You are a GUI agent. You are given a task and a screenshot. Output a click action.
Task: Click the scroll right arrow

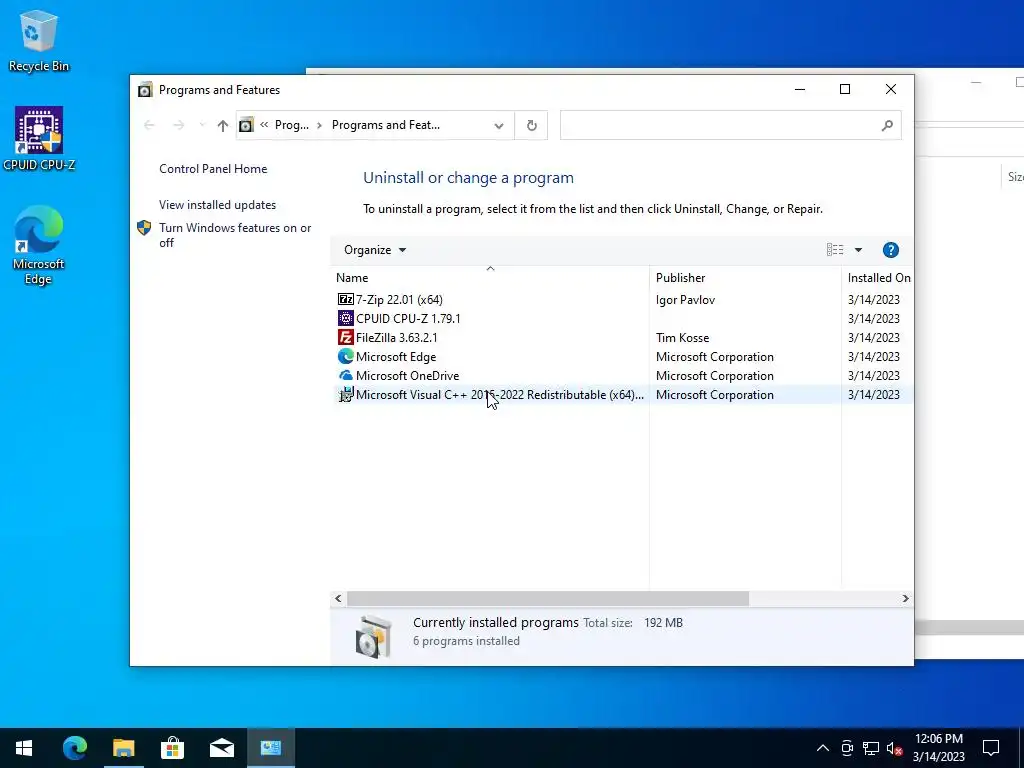905,598
